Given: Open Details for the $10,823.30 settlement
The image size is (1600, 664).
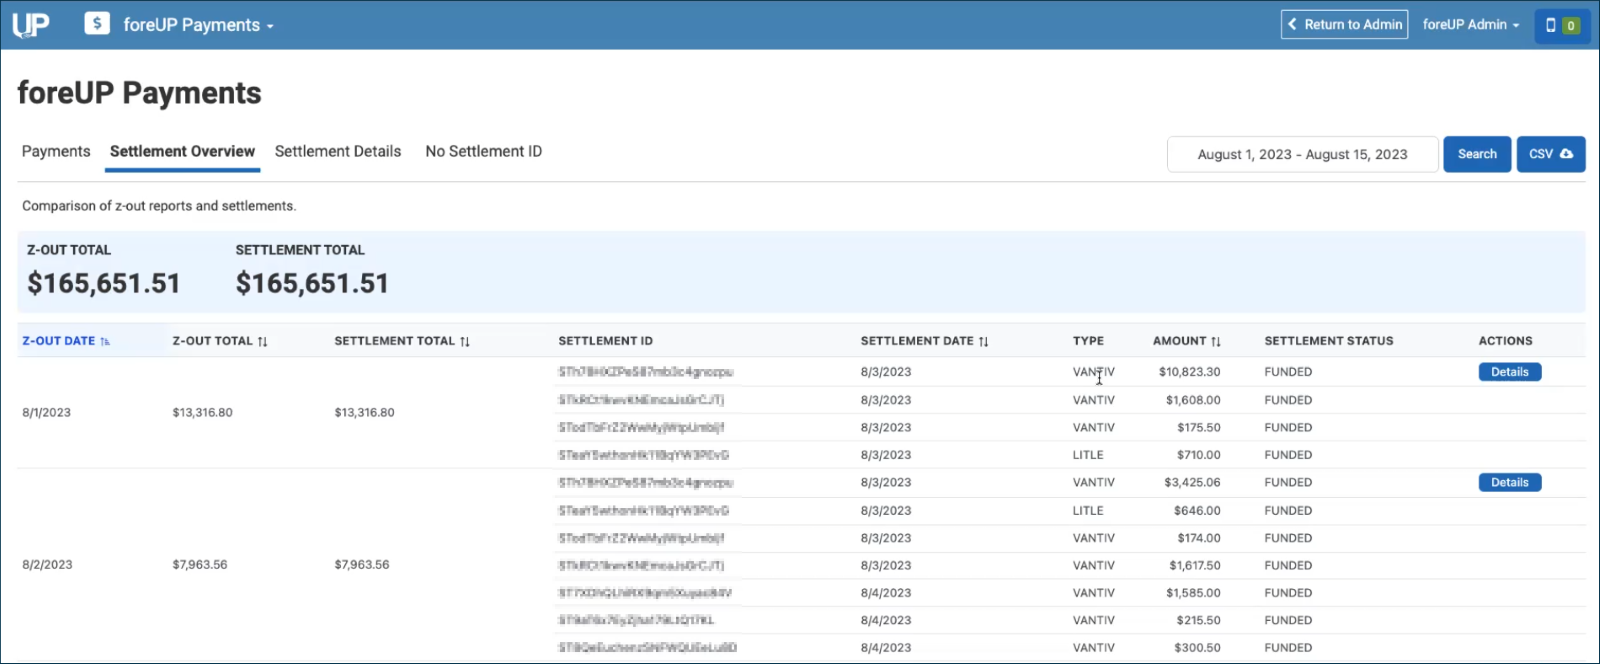Looking at the screenshot, I should pos(1510,372).
